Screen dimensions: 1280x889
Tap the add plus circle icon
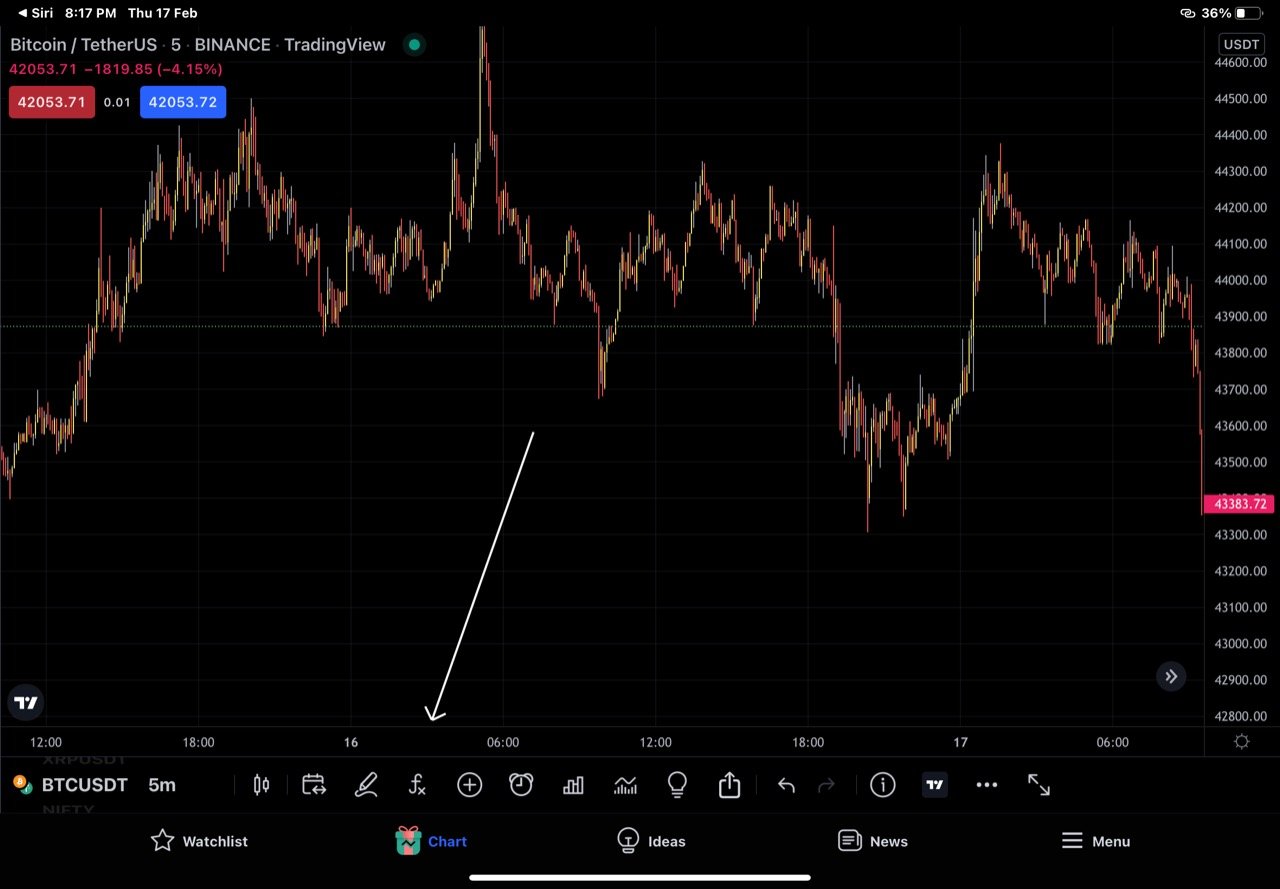[x=470, y=785]
